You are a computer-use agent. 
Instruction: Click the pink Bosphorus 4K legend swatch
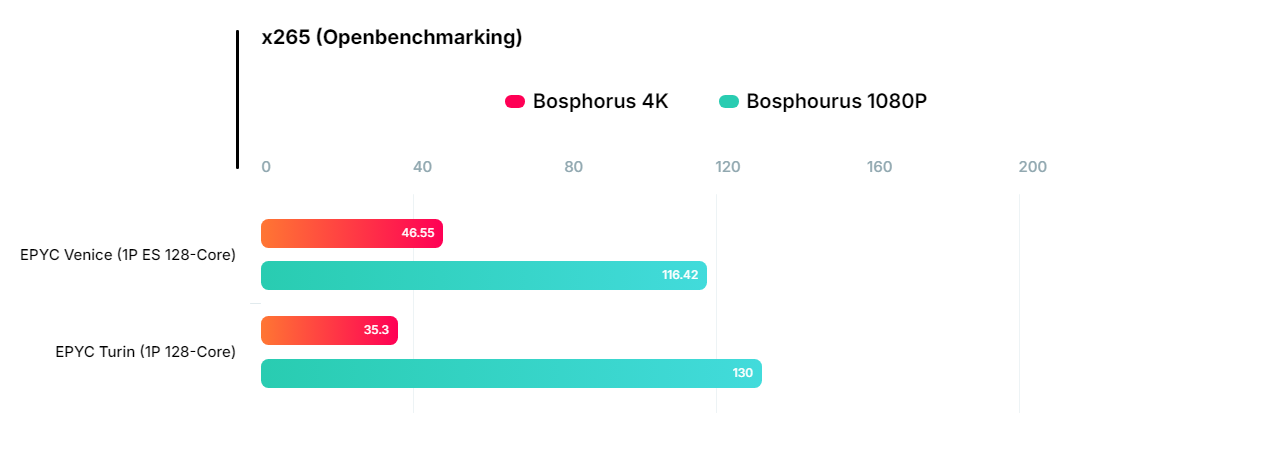pos(515,101)
